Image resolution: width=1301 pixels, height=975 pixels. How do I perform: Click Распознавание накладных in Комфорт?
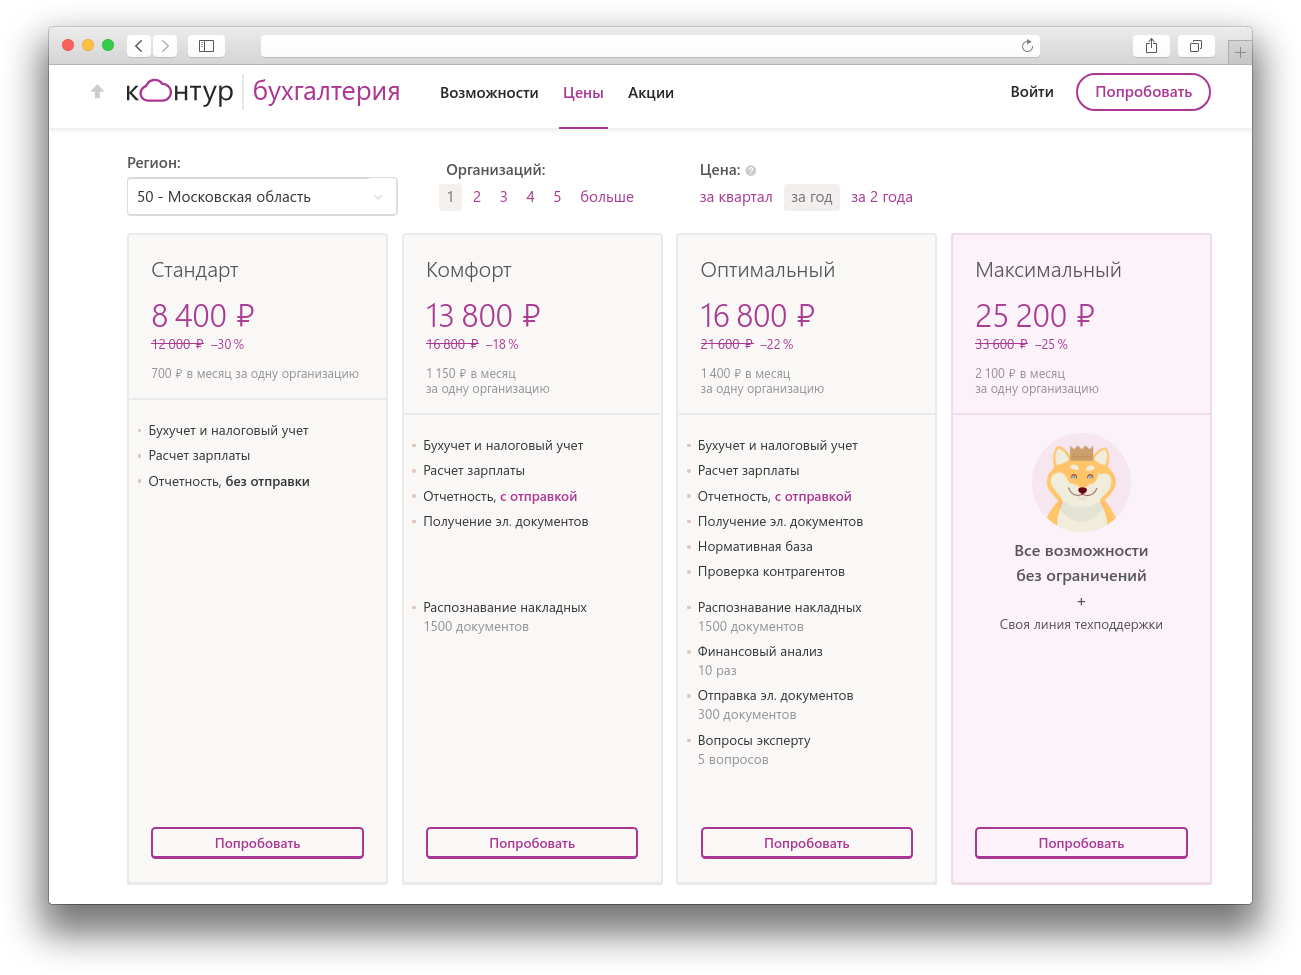click(x=505, y=608)
